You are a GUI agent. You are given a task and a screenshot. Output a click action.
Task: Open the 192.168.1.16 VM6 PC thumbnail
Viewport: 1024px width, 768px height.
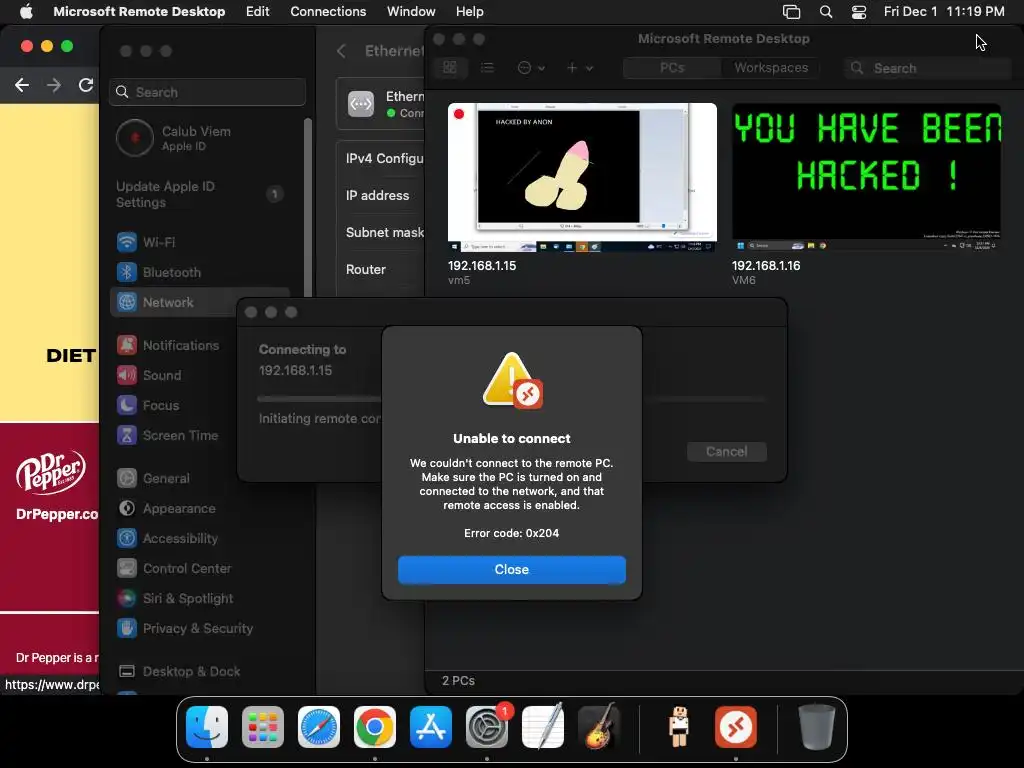[866, 178]
